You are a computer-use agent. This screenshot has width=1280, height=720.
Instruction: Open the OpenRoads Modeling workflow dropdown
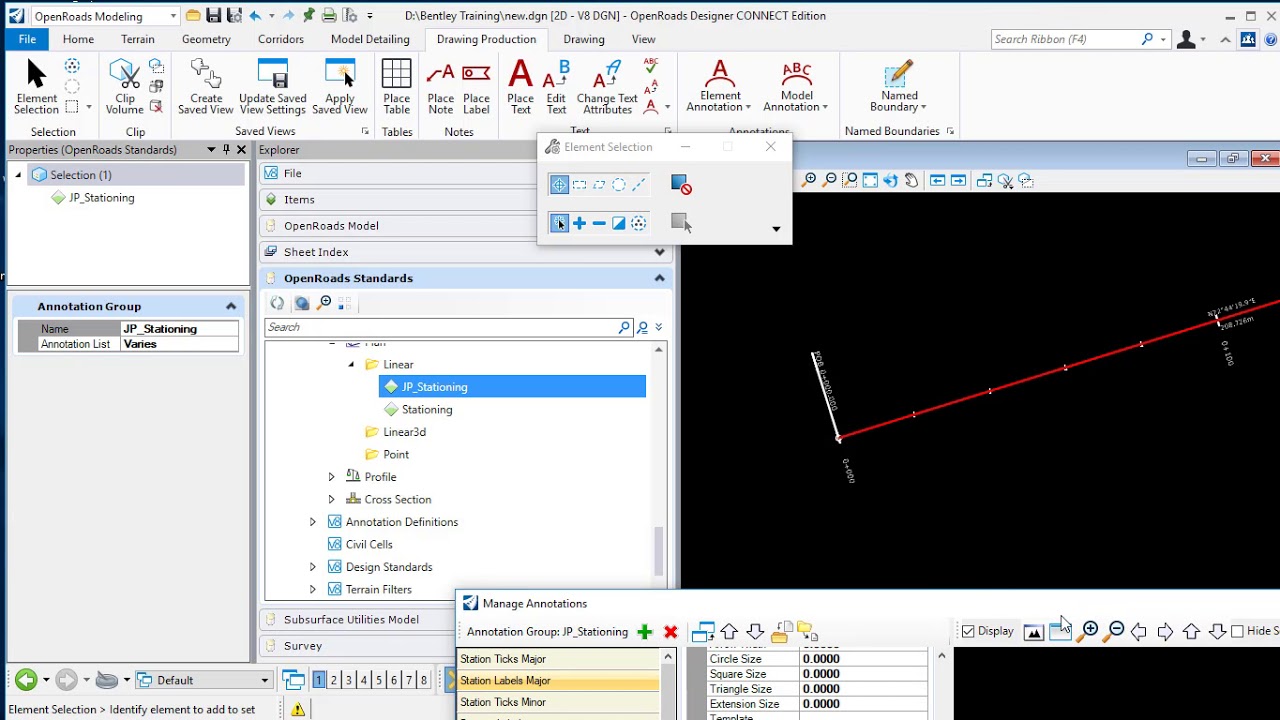[172, 16]
